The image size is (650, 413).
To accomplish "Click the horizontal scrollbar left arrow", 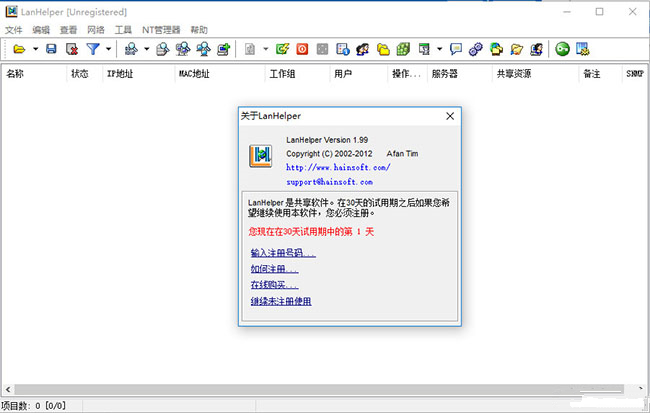I will click(x=8, y=389).
